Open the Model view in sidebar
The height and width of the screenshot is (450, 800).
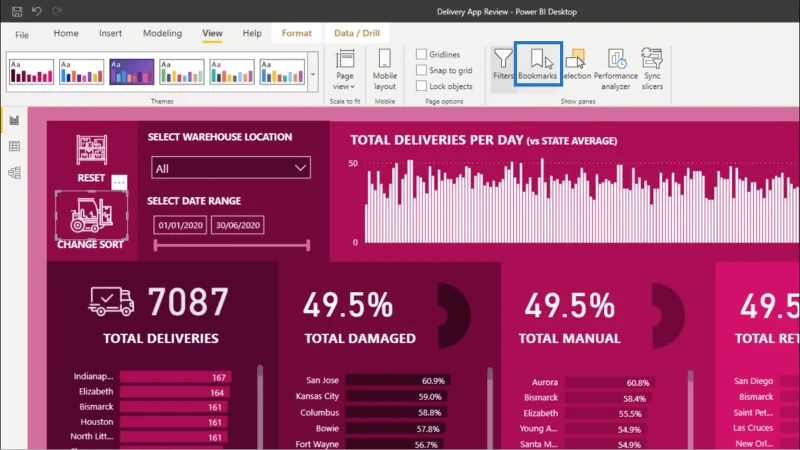(x=14, y=173)
